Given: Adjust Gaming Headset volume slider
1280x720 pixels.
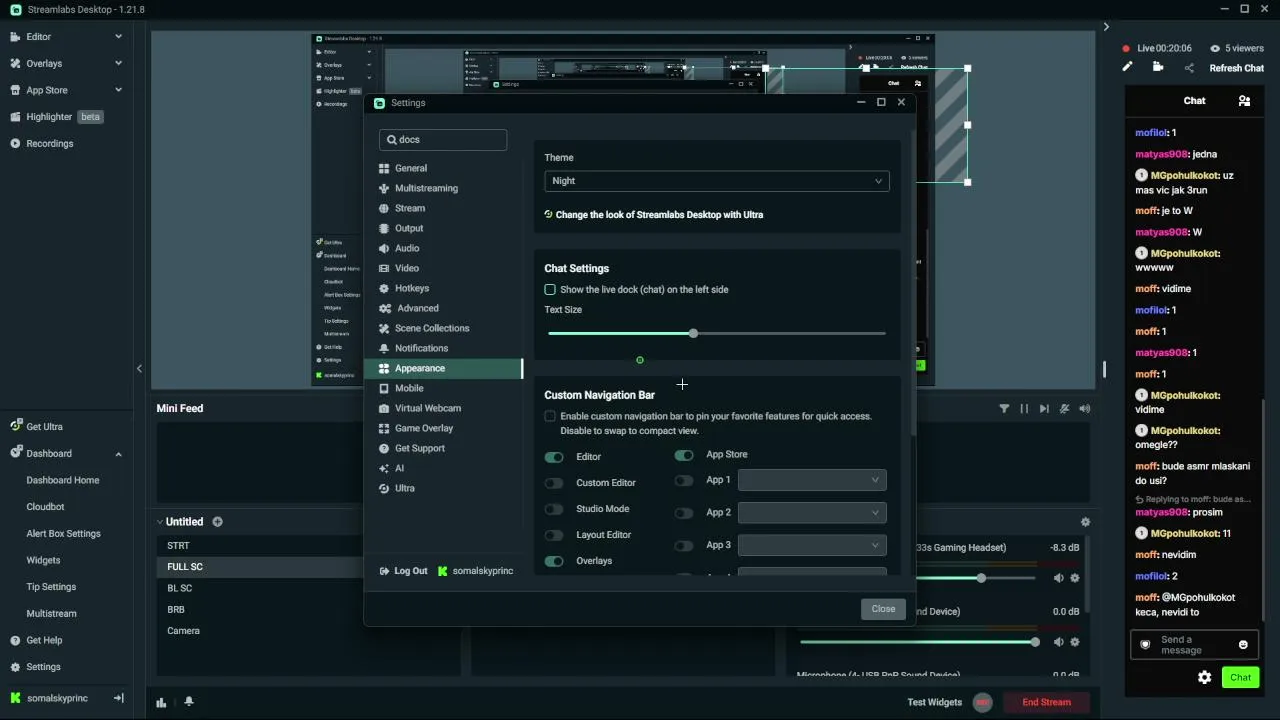Looking at the screenshot, I should click(x=918, y=578).
